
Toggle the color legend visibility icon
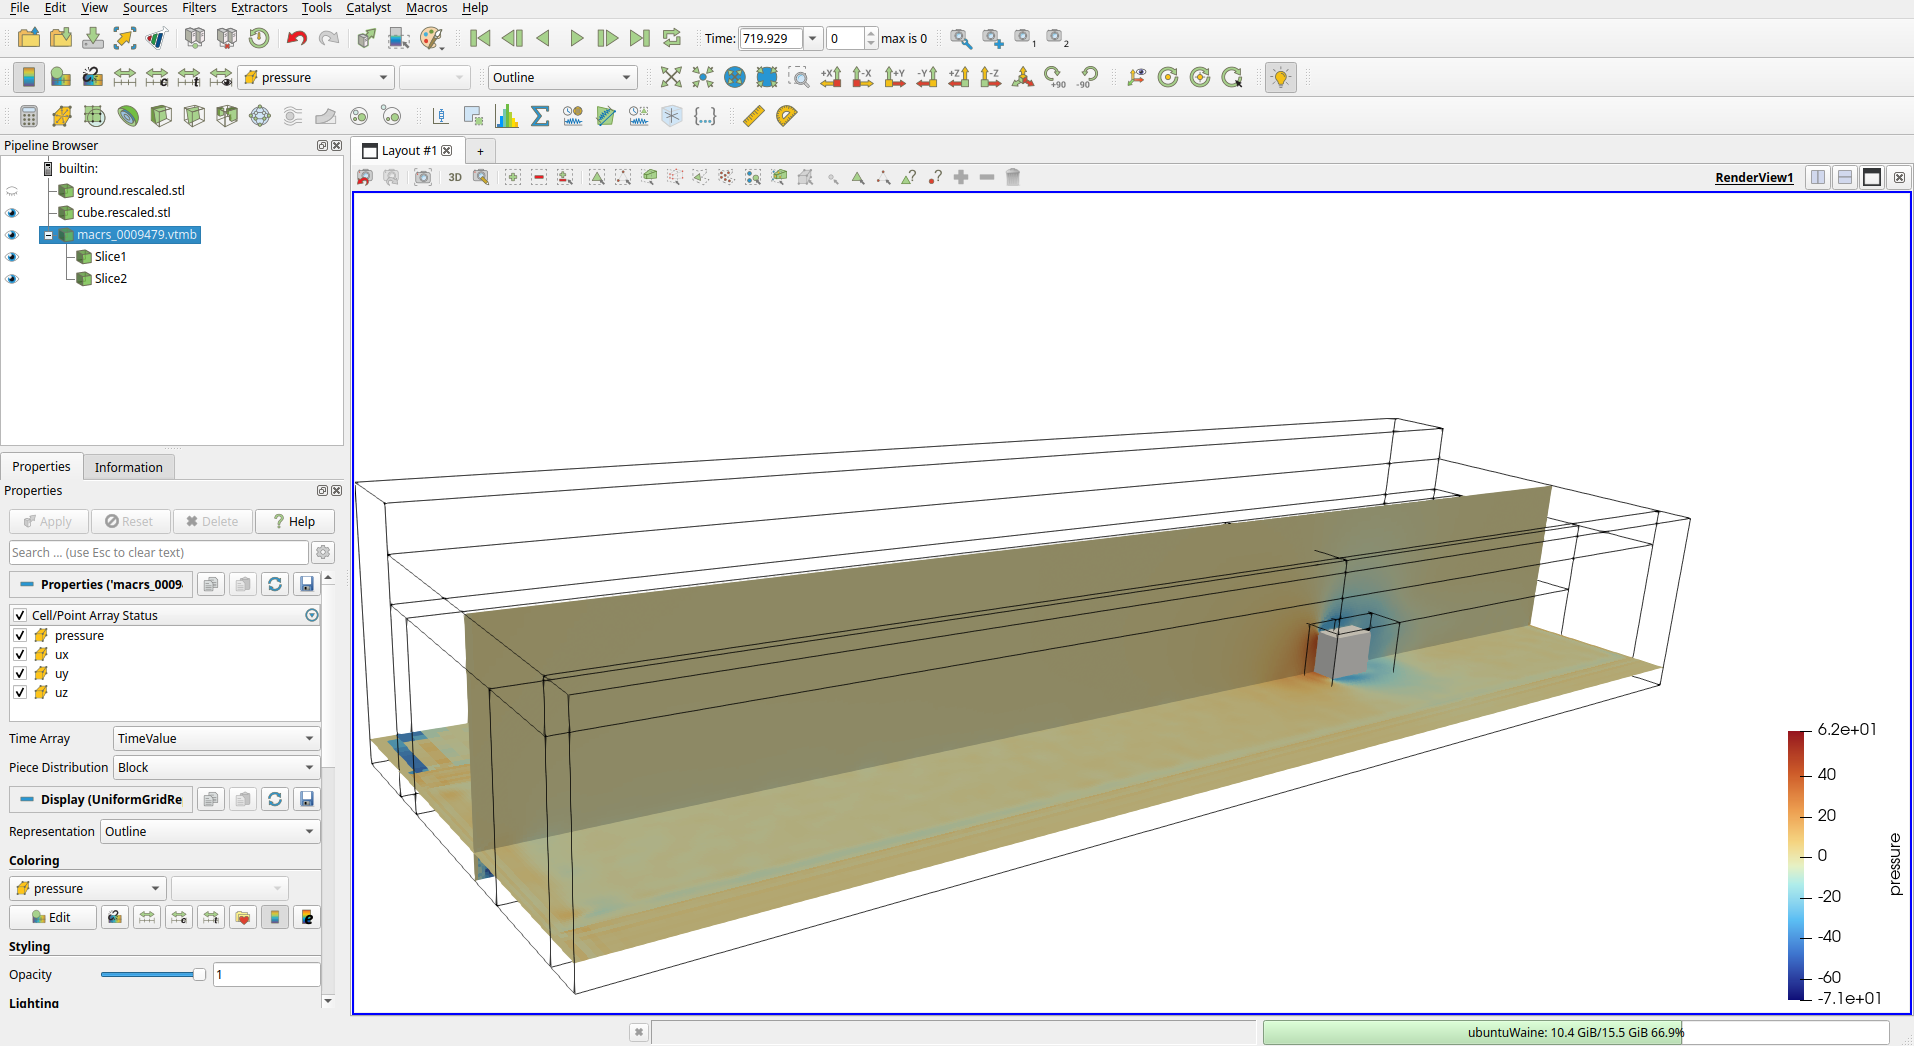pyautogui.click(x=28, y=77)
